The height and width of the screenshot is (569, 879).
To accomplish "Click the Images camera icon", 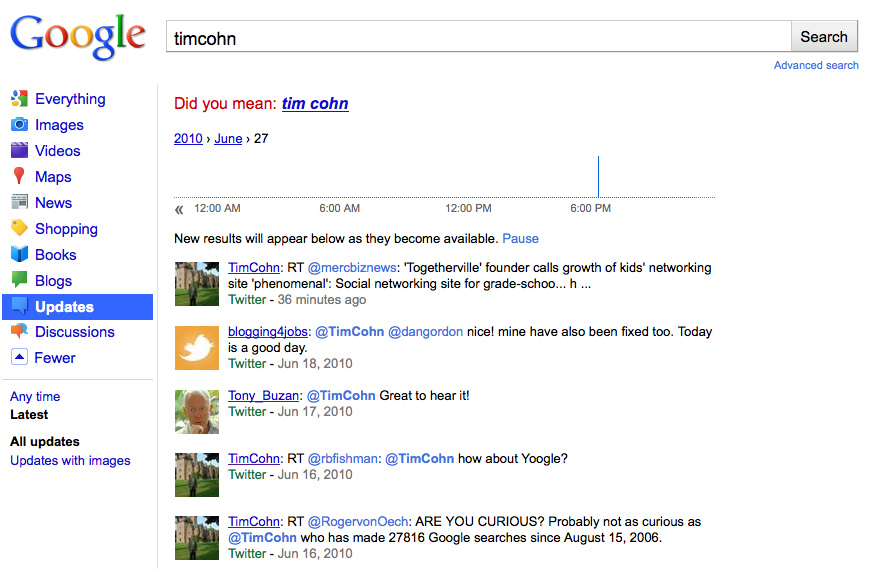I will point(19,125).
